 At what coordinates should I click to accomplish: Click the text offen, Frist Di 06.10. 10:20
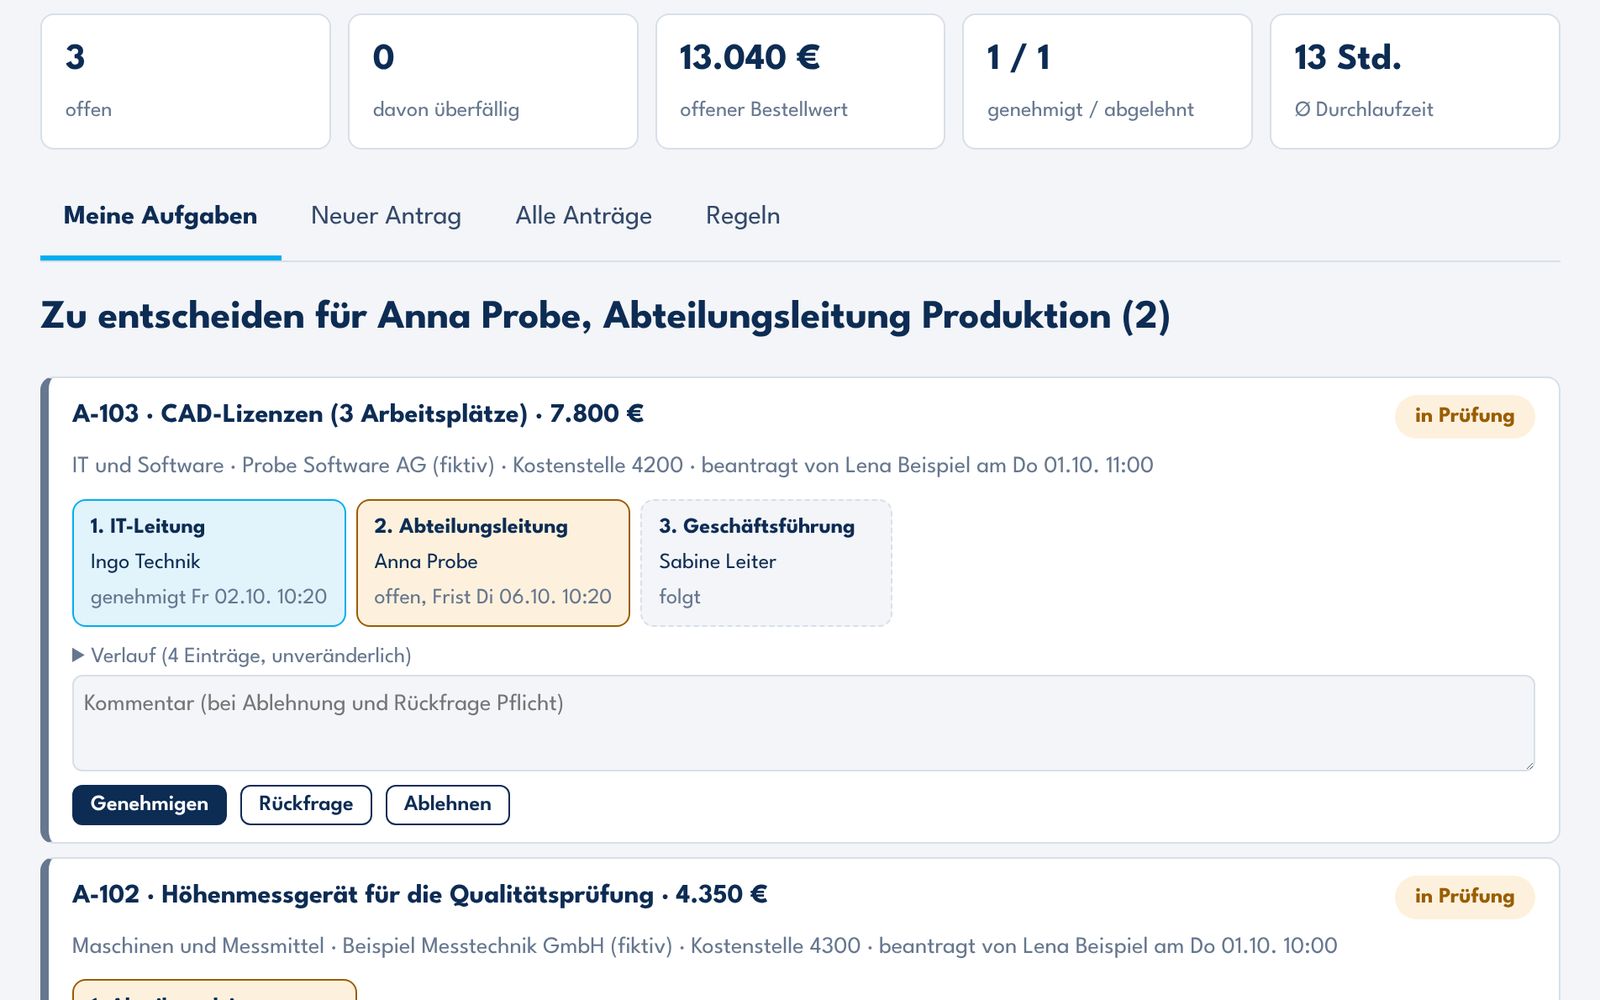tap(493, 597)
